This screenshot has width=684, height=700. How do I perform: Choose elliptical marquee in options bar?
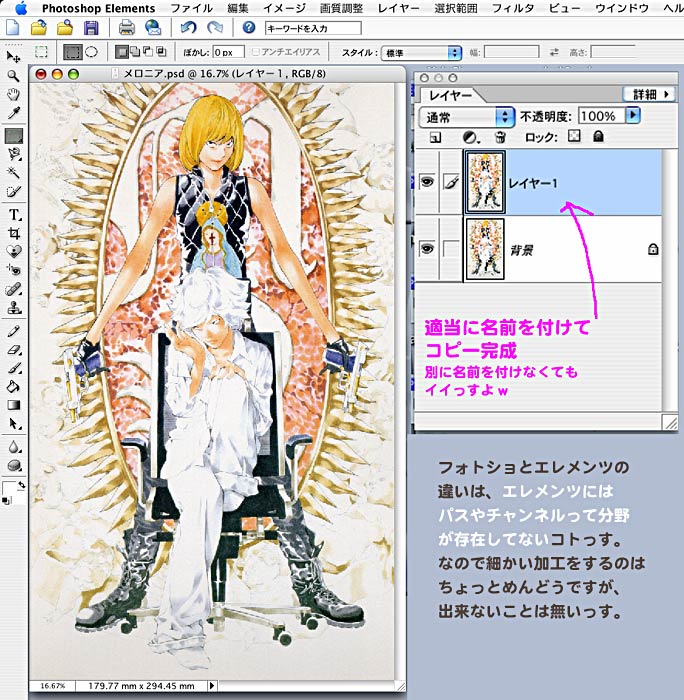pos(92,52)
